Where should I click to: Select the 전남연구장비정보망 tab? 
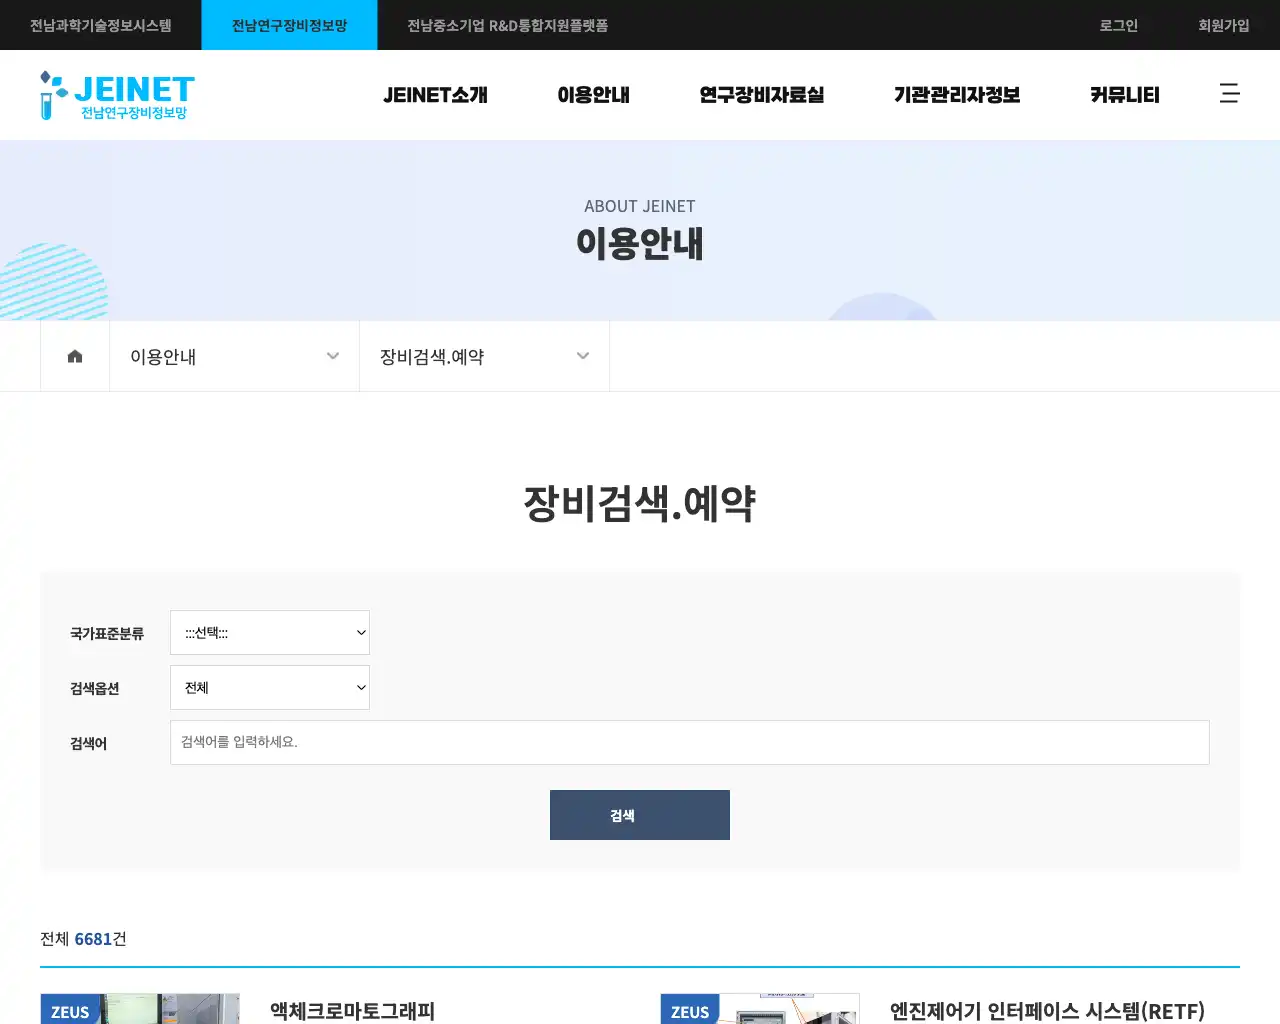tap(289, 25)
